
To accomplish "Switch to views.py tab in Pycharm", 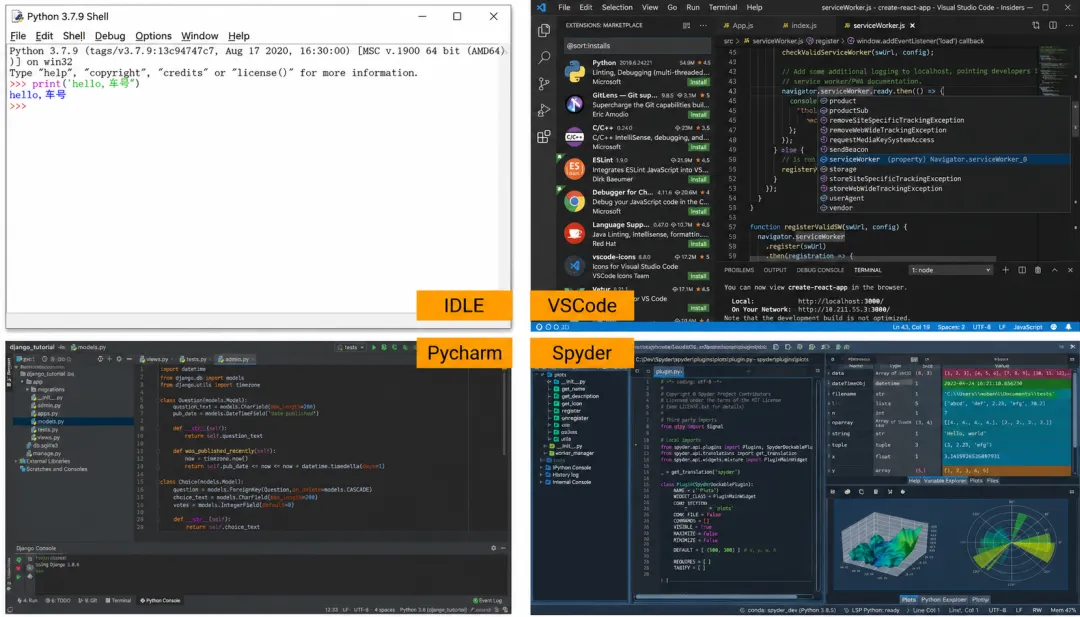I will pyautogui.click(x=154, y=359).
